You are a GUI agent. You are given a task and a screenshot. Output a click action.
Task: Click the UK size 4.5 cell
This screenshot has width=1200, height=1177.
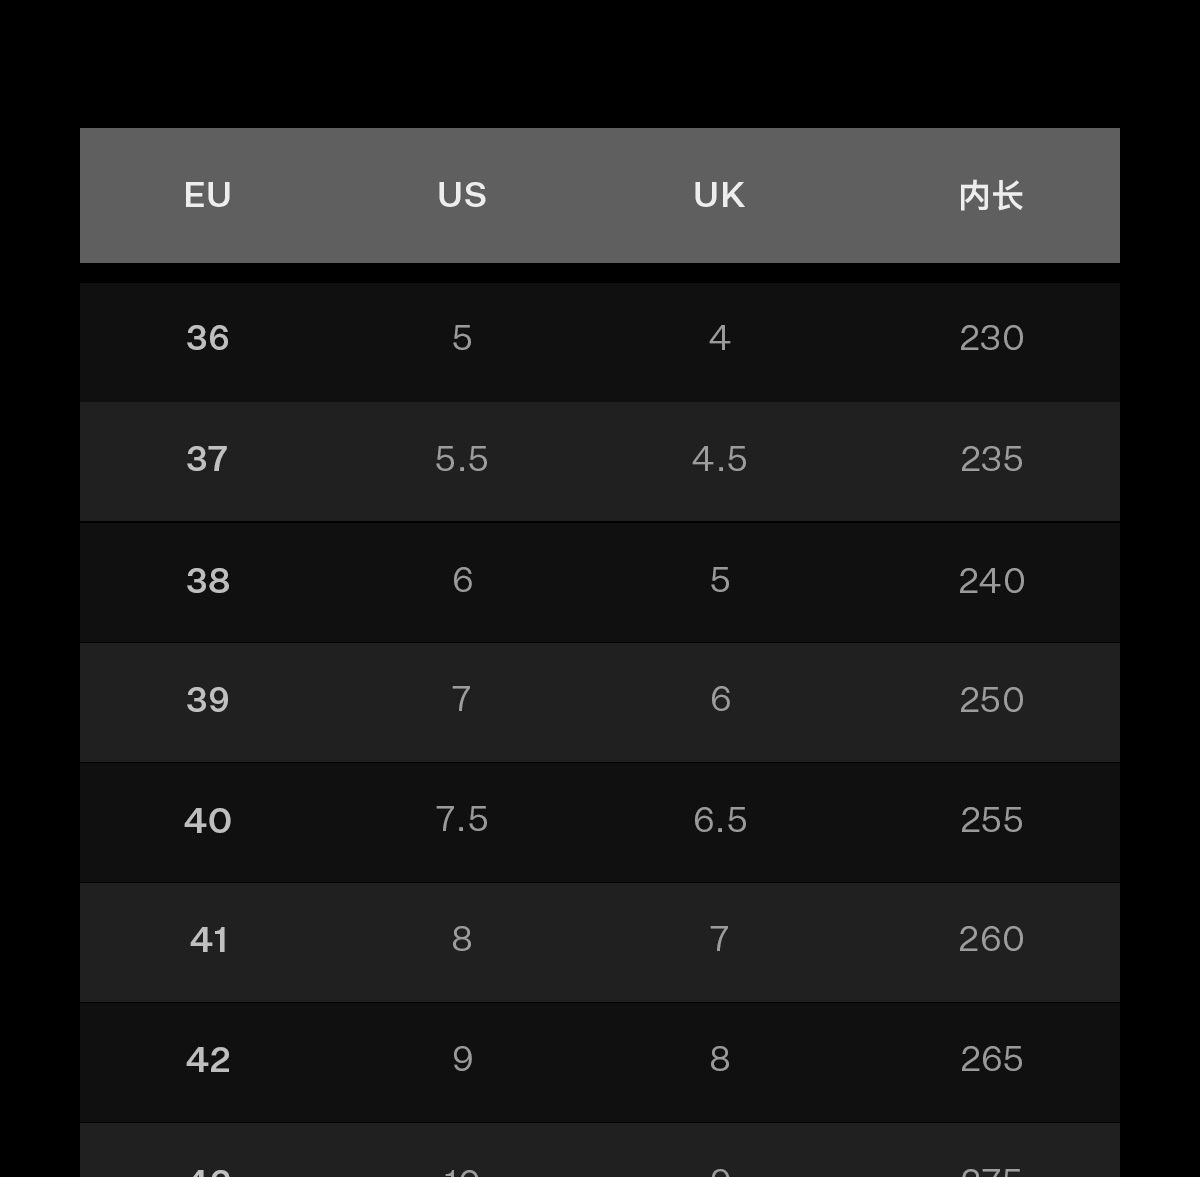(x=720, y=460)
